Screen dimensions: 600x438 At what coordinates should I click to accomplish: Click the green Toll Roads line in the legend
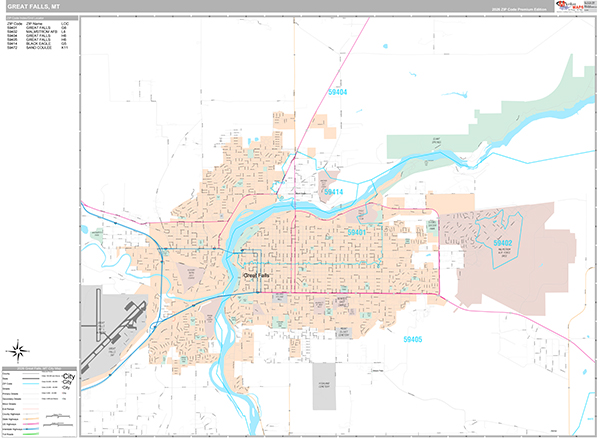[31, 433]
